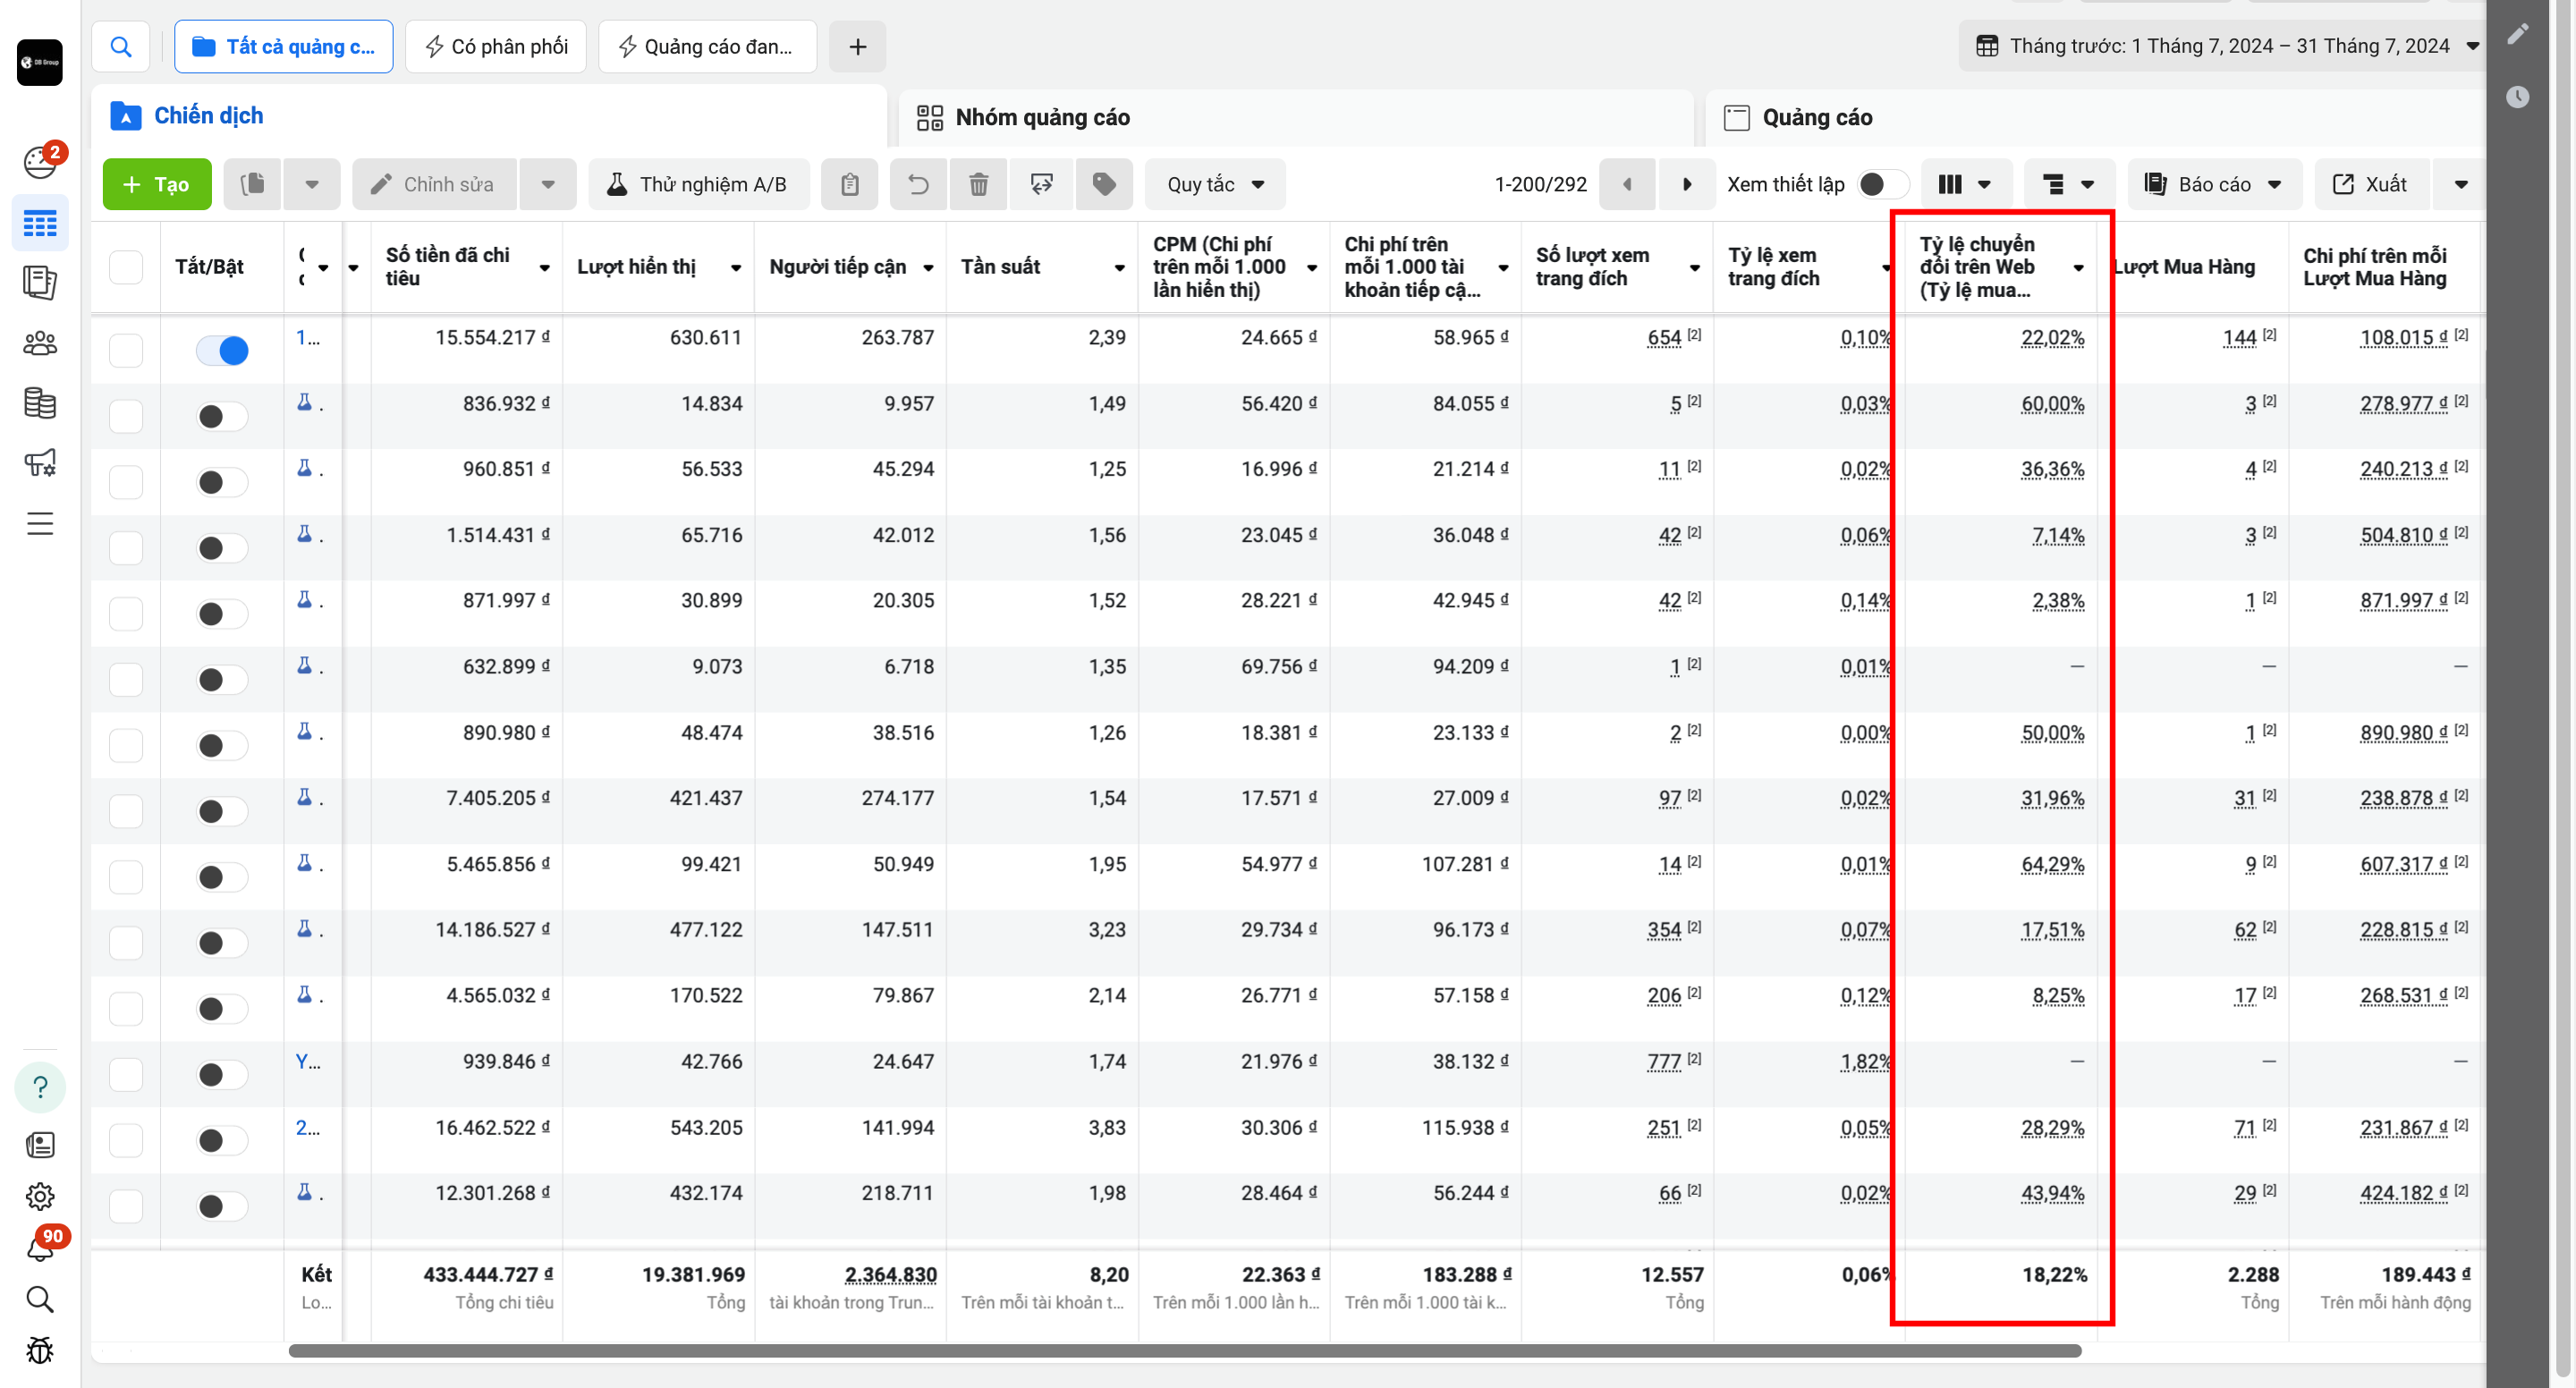Open the Quy tắc dropdown
Viewport: 2576px width, 1388px height.
pos(1215,184)
